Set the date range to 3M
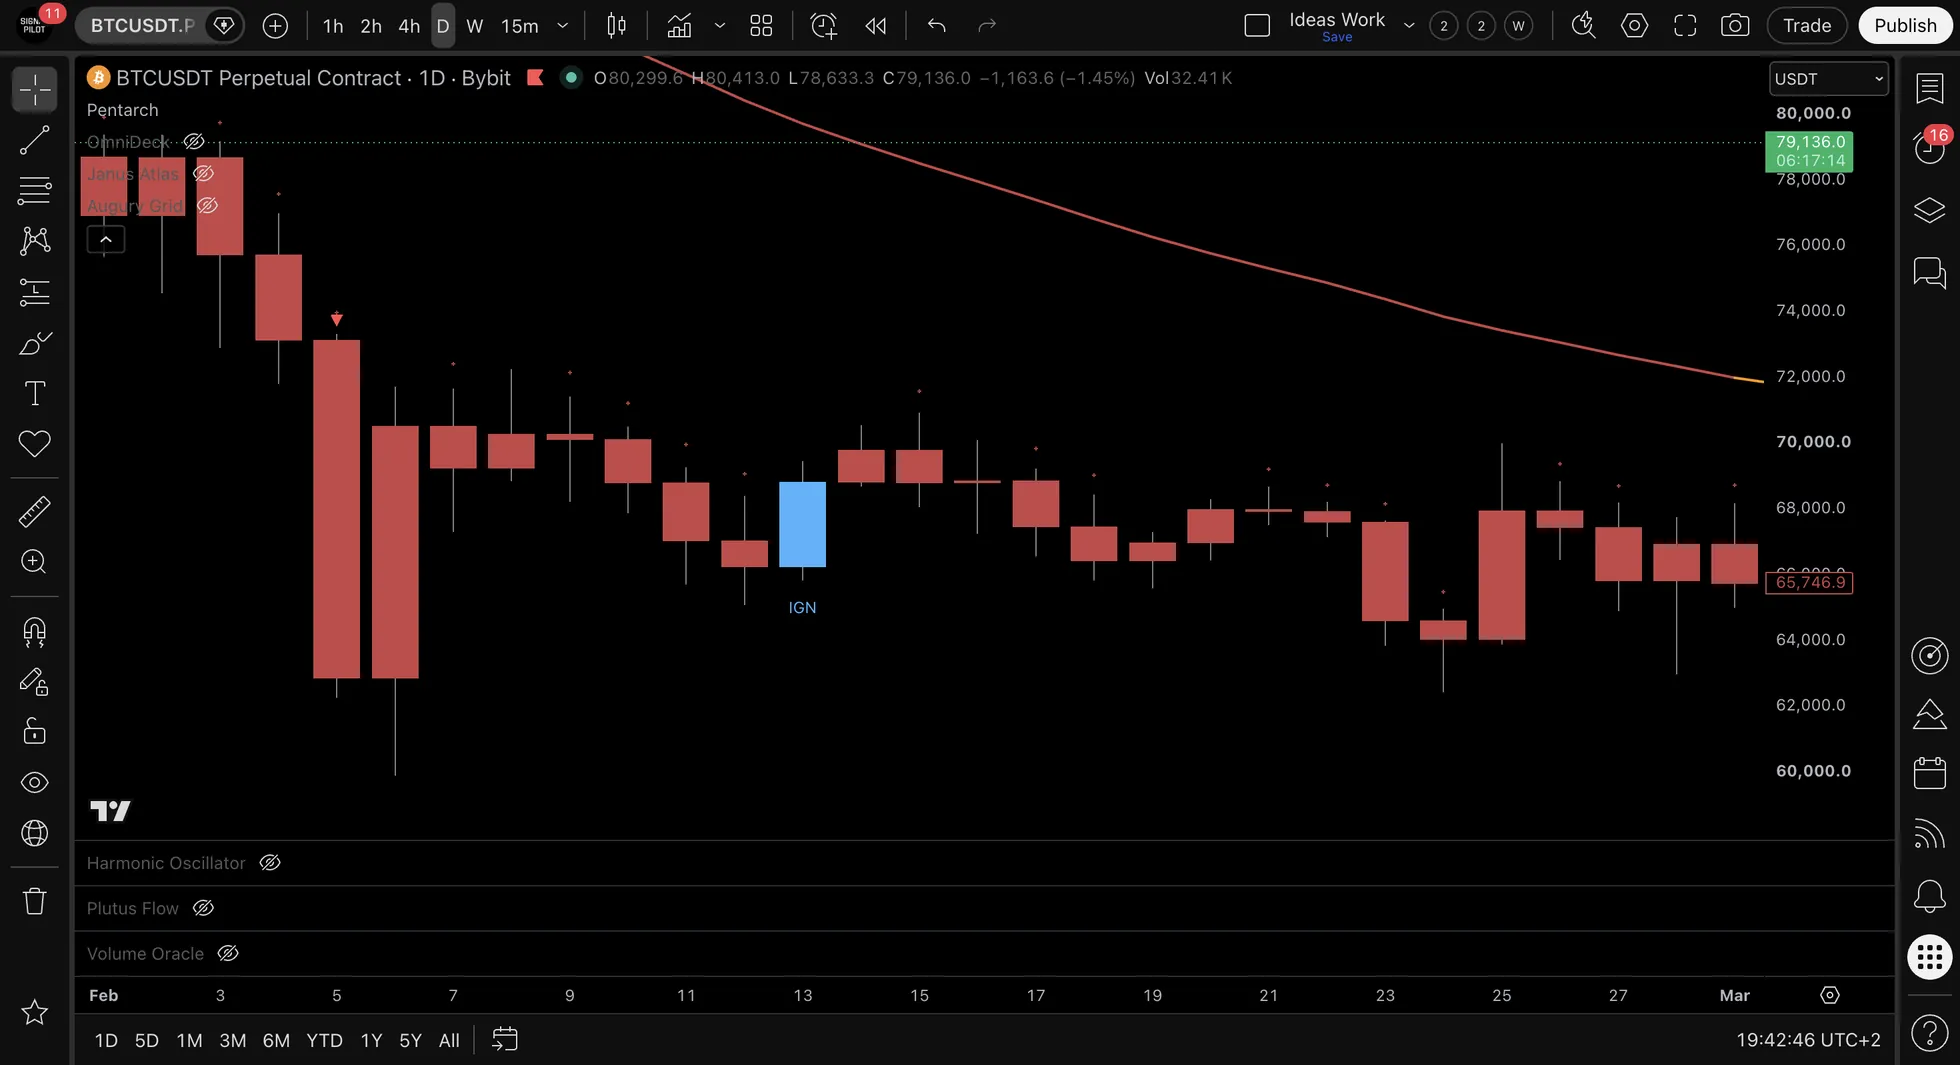This screenshot has width=1960, height=1065. point(233,1040)
